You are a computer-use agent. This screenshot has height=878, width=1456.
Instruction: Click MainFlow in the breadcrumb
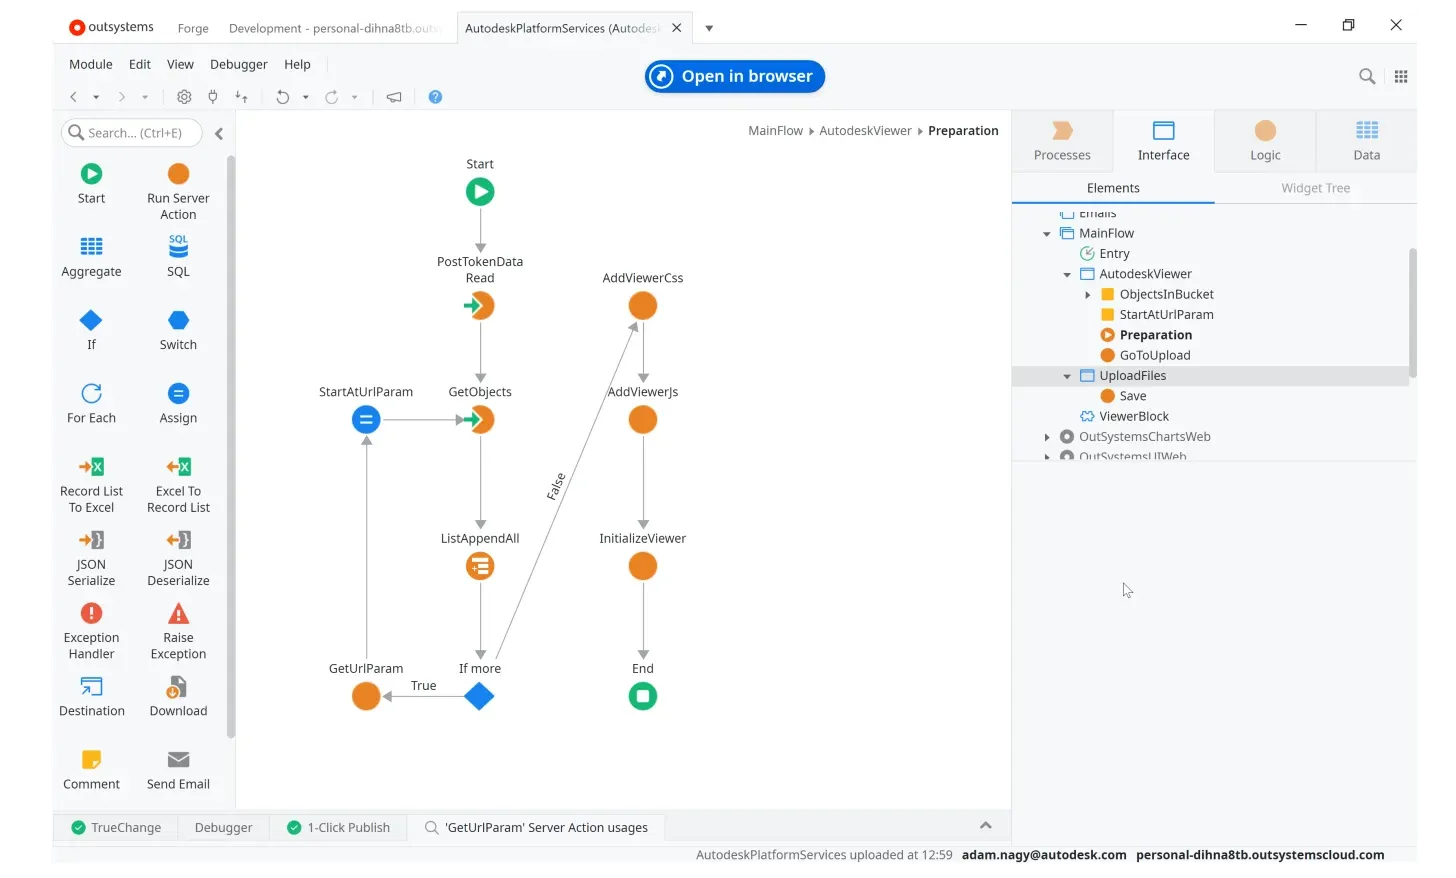[x=775, y=131]
